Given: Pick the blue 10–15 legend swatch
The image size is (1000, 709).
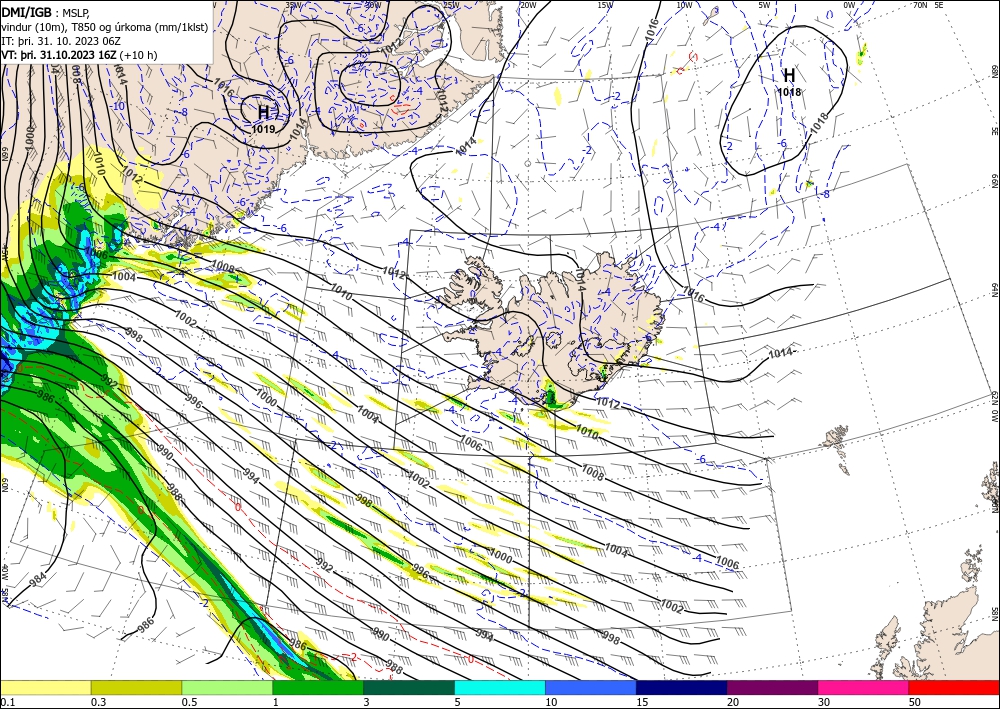Looking at the screenshot, I should click(x=591, y=687).
